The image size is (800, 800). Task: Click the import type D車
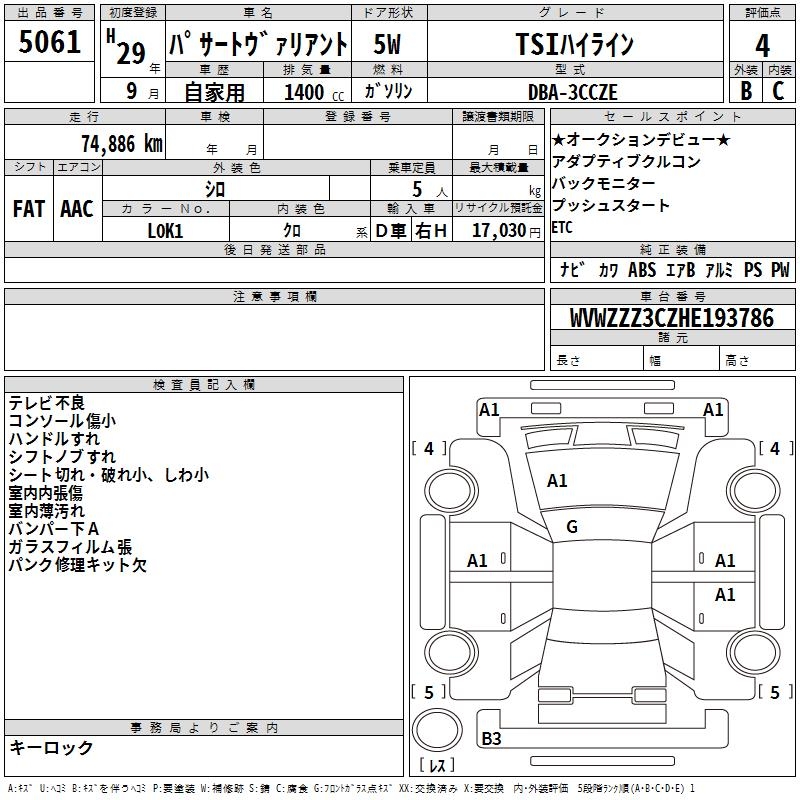pyautogui.click(x=391, y=231)
